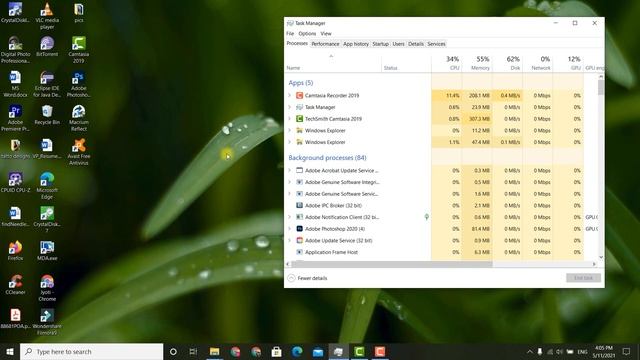Expand the Task Manager process row
Screen dimensions: 640x360
click(x=290, y=107)
